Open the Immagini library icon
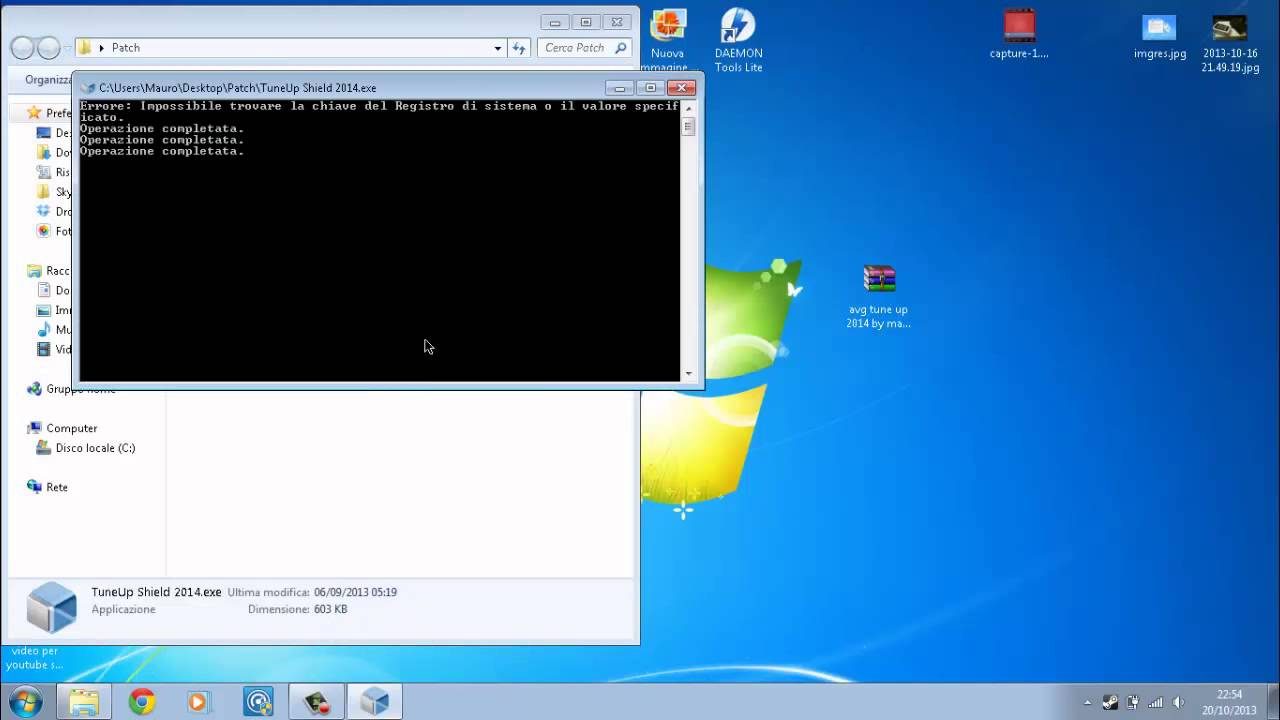 pyautogui.click(x=43, y=310)
